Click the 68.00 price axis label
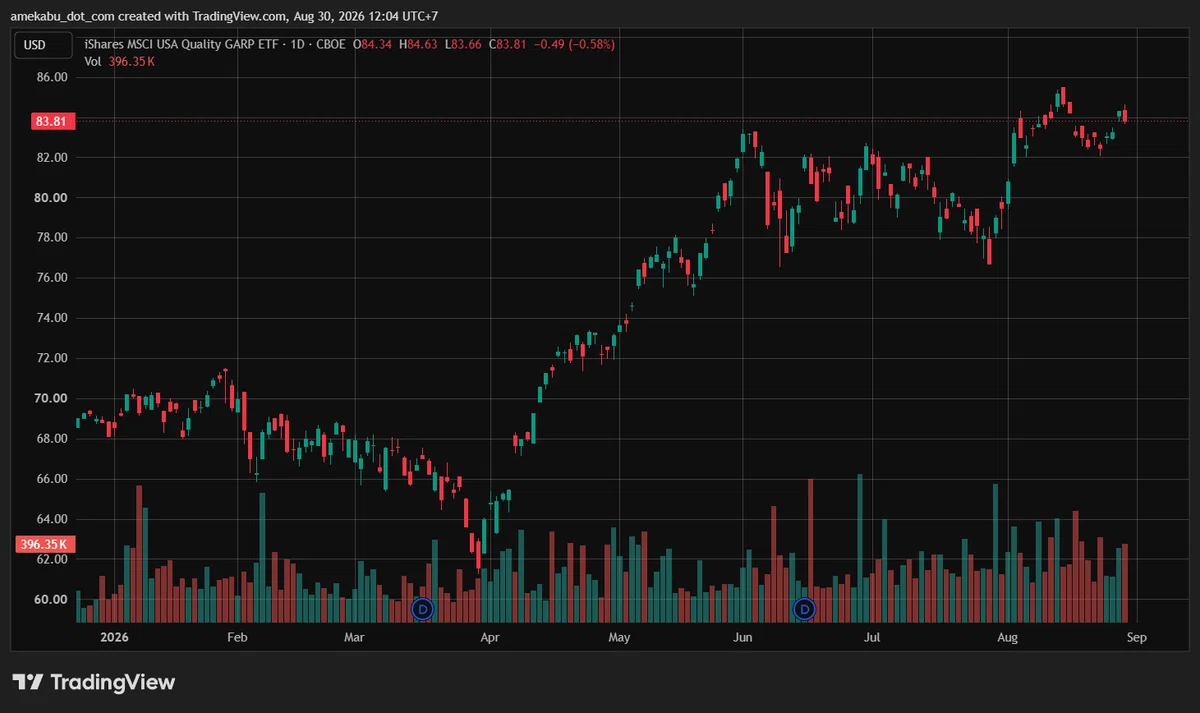Image resolution: width=1200 pixels, height=713 pixels. 52,439
